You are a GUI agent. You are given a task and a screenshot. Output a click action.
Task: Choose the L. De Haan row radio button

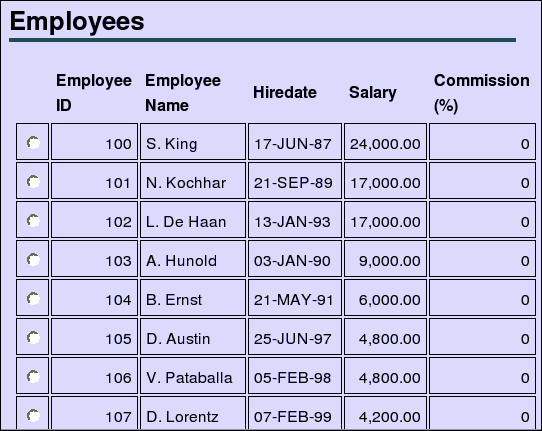[33, 221]
